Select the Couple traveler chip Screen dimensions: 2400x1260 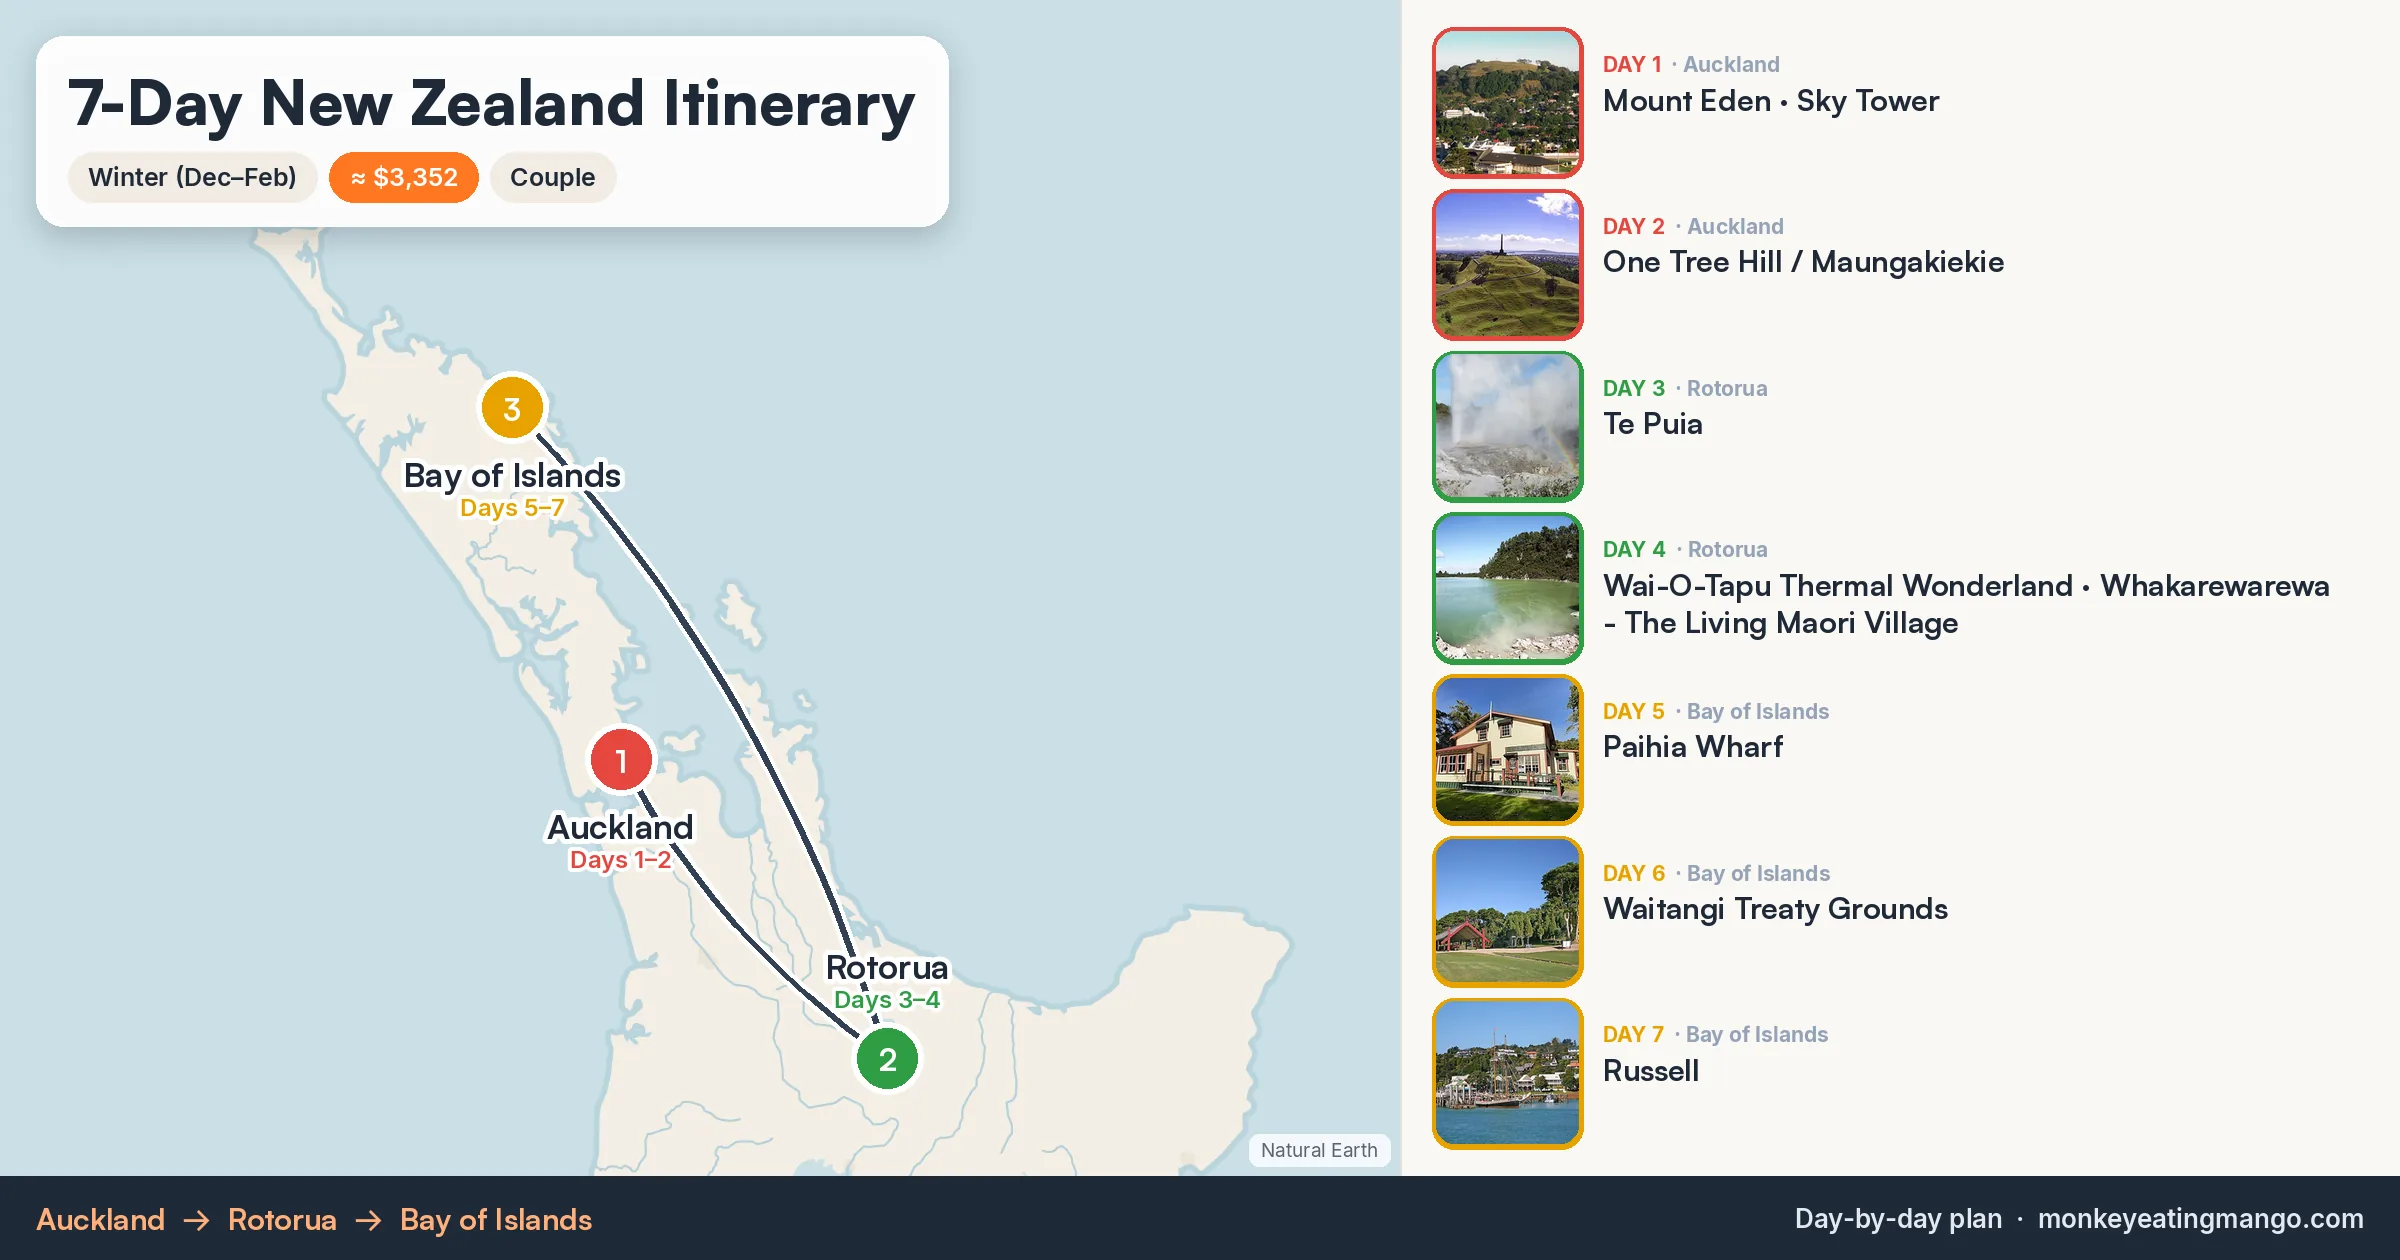pyautogui.click(x=553, y=177)
